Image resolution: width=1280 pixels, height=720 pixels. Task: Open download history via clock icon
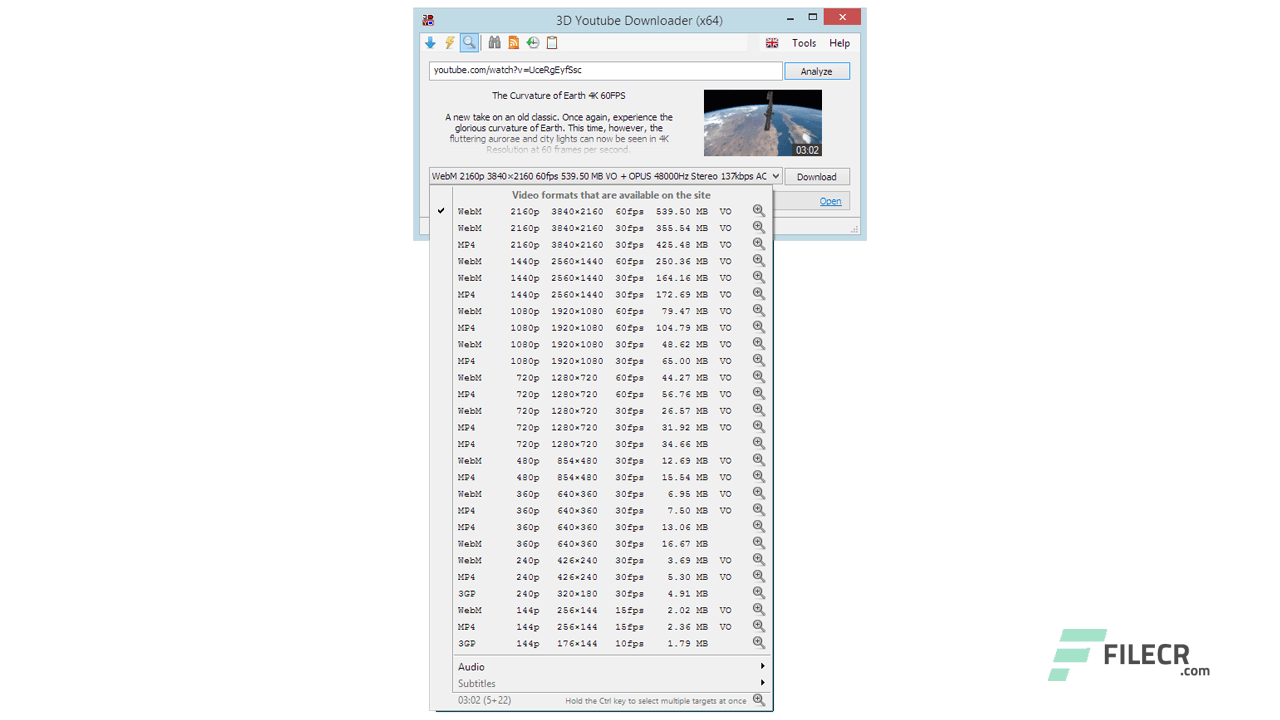point(532,42)
